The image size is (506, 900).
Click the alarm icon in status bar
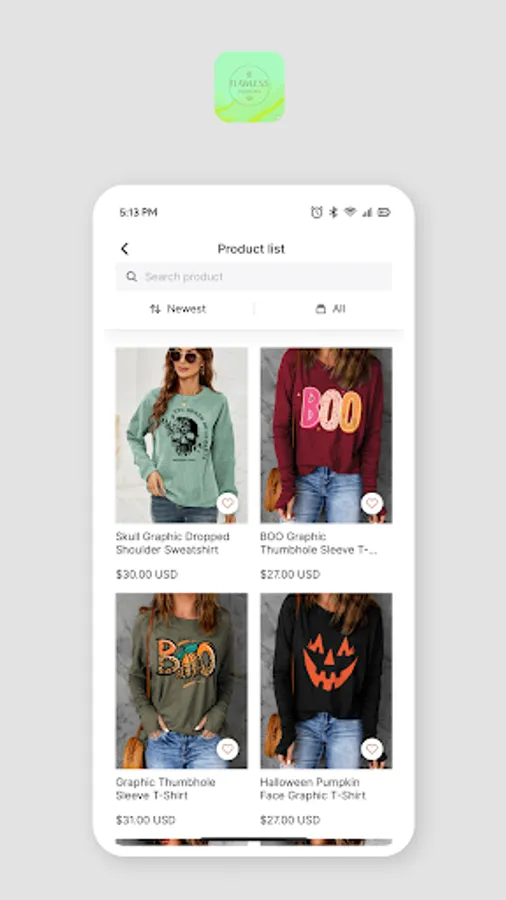pyautogui.click(x=317, y=212)
